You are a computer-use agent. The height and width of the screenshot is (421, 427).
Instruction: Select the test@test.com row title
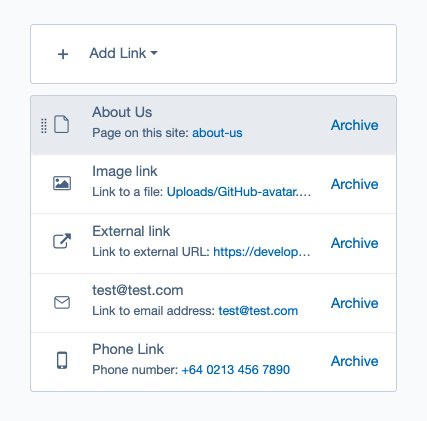pyautogui.click(x=138, y=290)
